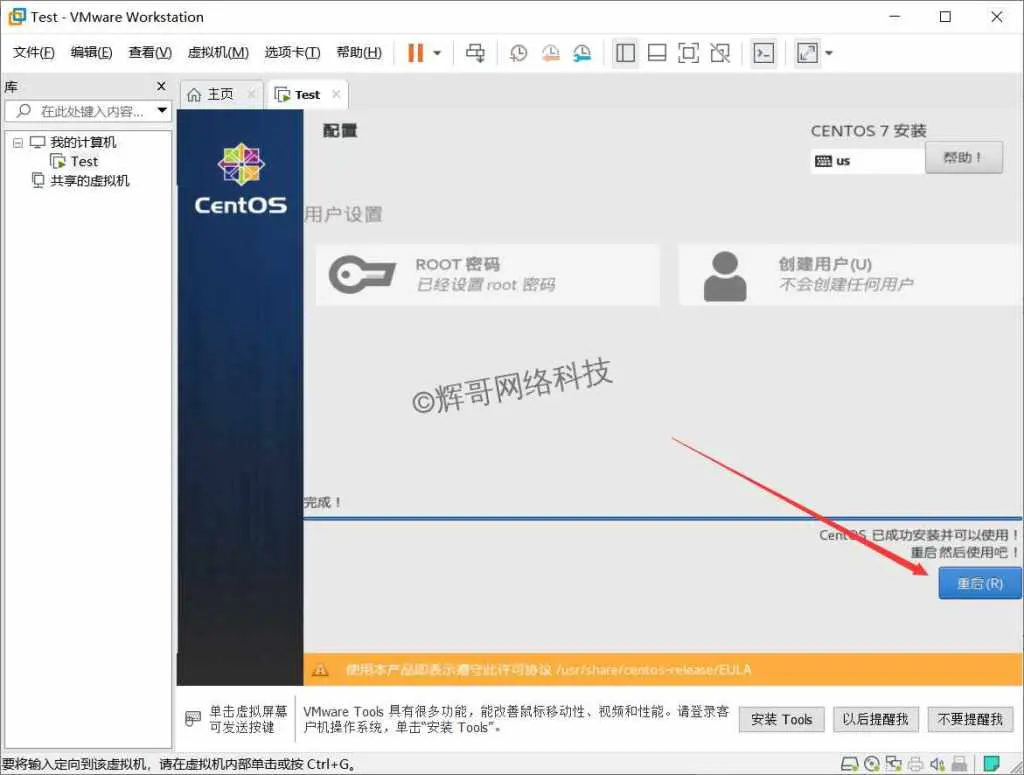
Task: Click the VMware Workstation title bar icon
Action: click(17, 16)
